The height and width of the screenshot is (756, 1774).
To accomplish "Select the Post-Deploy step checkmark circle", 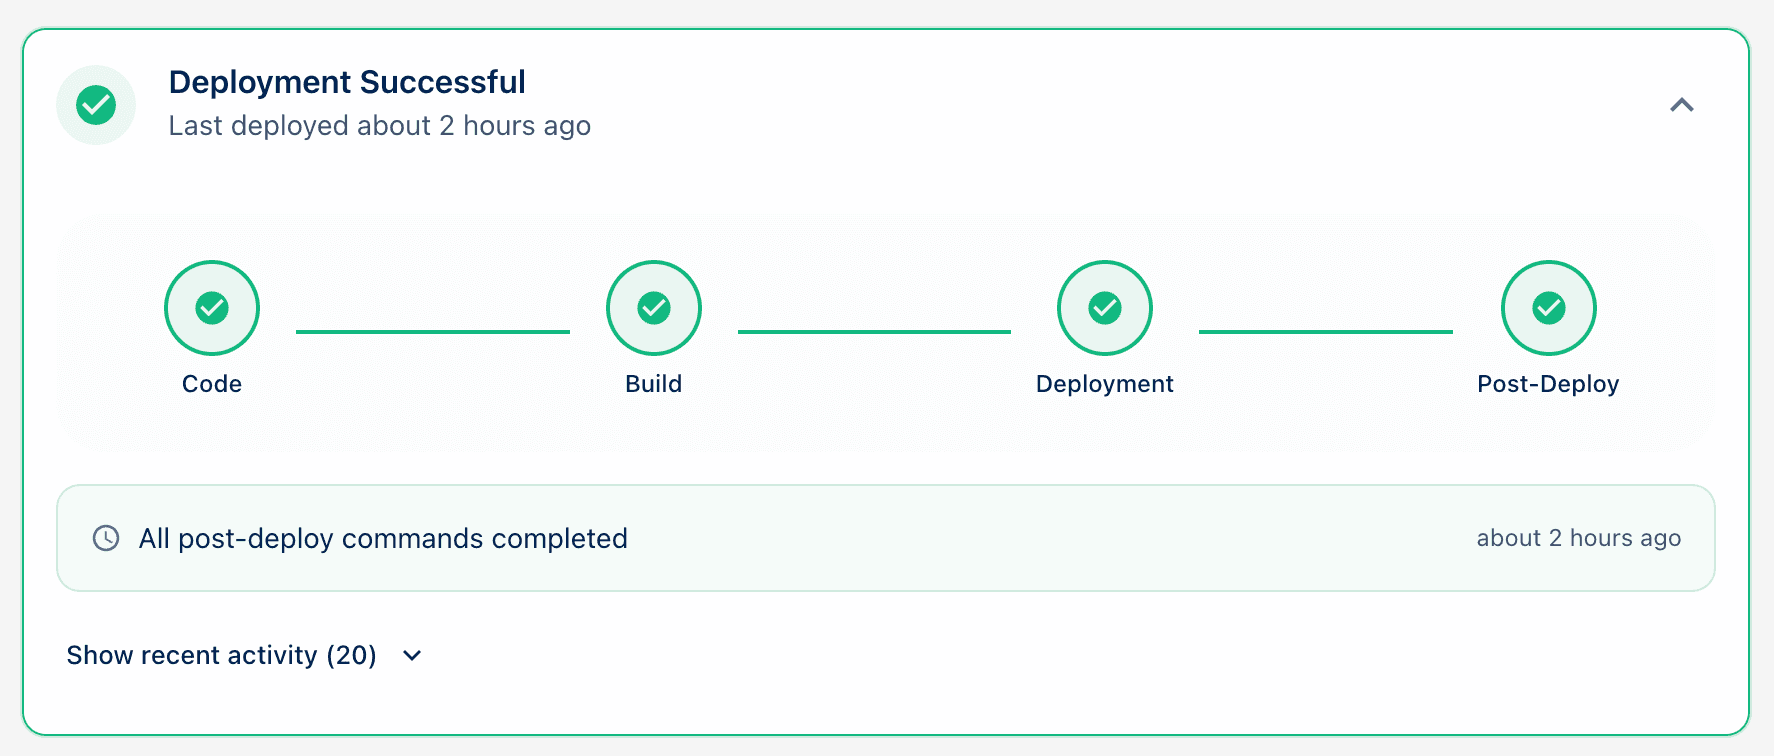I will click(x=1549, y=308).
